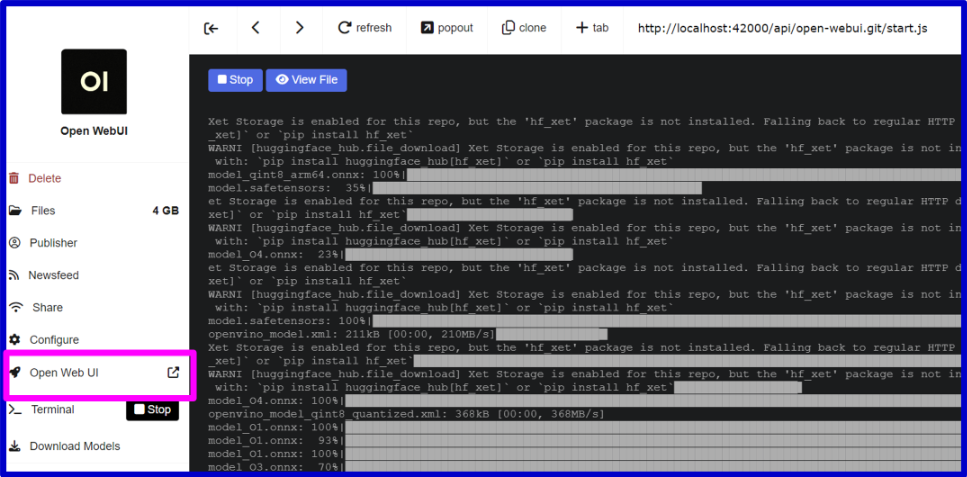Click the rocket icon beside Open Web UI
The height and width of the screenshot is (477, 967).
[x=15, y=373]
